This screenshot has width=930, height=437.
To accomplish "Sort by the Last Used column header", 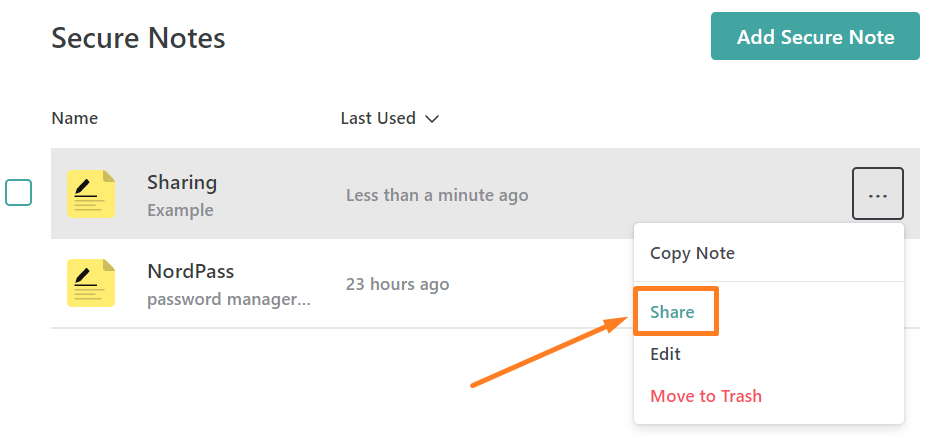I will pyautogui.click(x=378, y=118).
